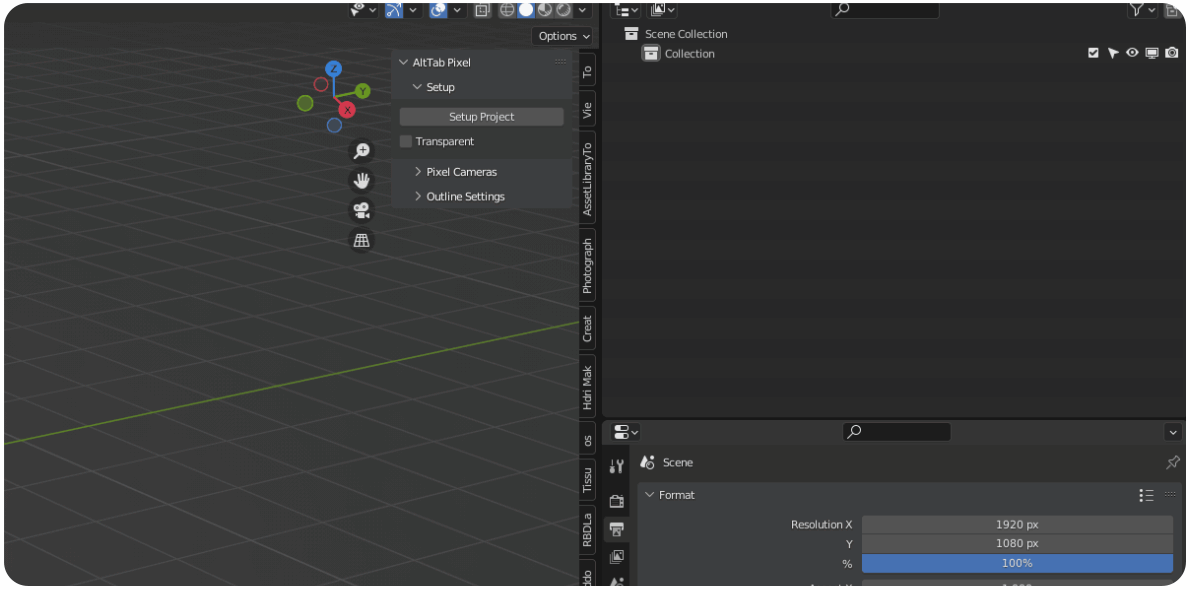
Task: Click the green Y axis gizmo ball
Action: 363,91
